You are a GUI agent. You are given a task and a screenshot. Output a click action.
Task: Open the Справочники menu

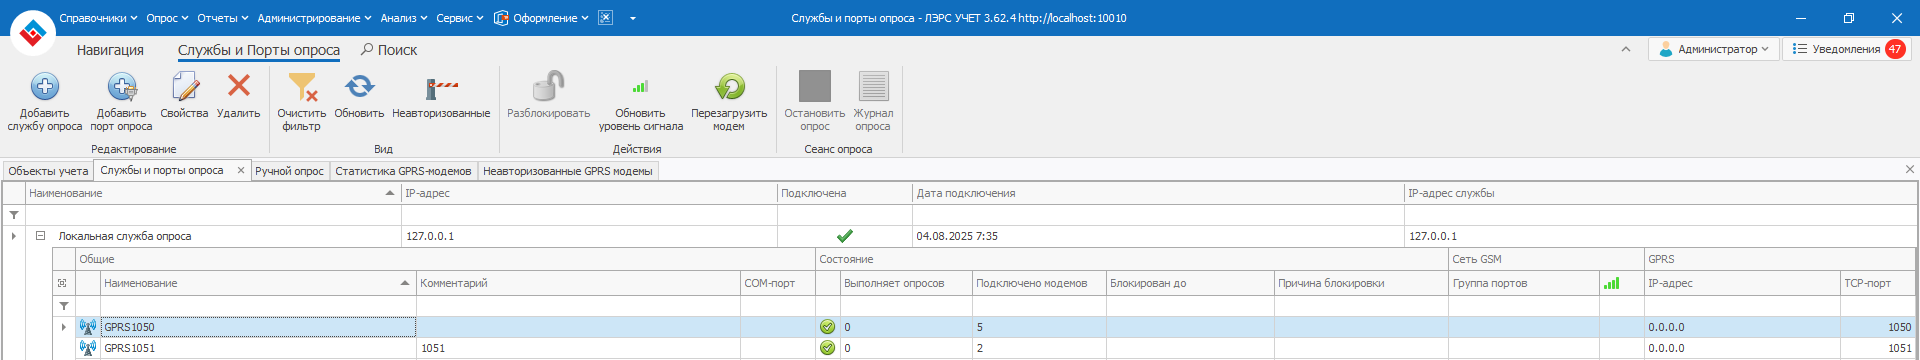98,18
